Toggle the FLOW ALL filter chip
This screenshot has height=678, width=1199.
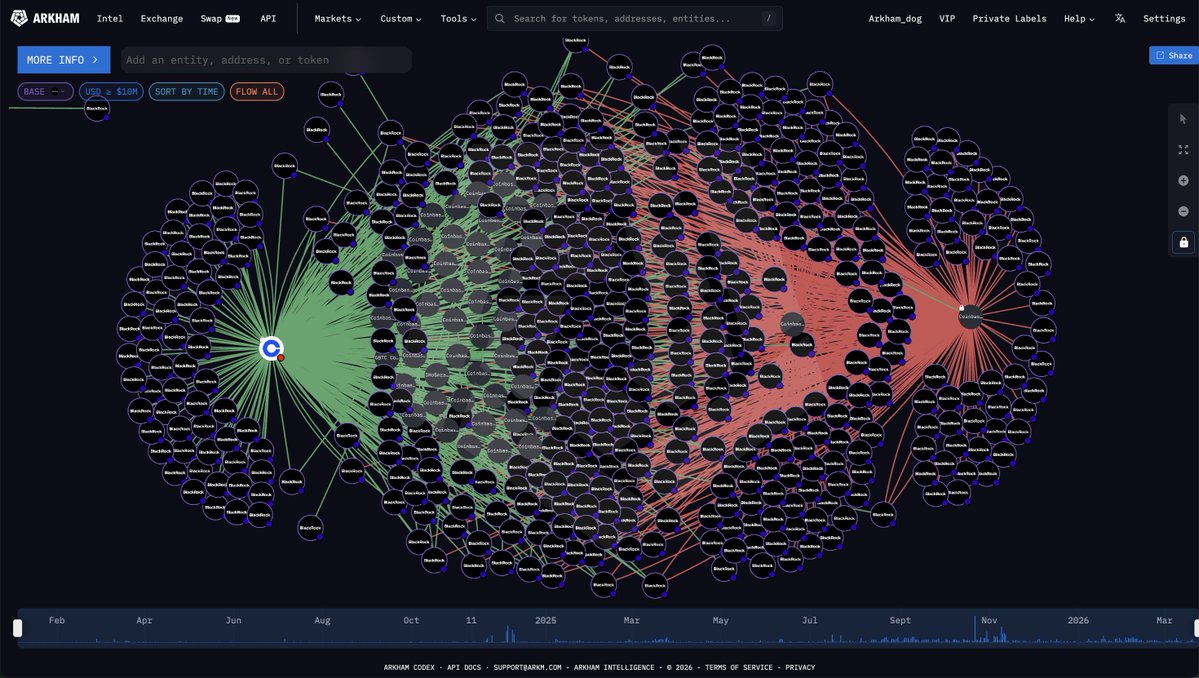click(257, 92)
